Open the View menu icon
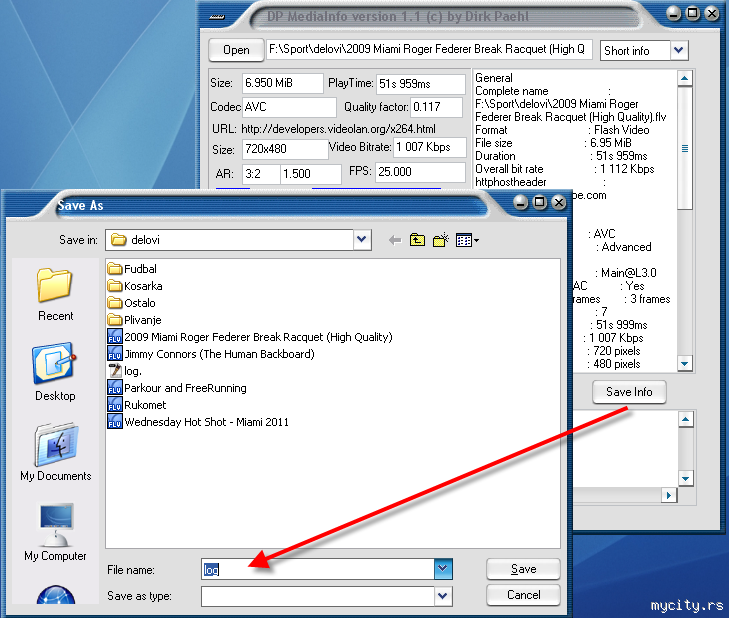The image size is (729, 618). click(x=467, y=240)
